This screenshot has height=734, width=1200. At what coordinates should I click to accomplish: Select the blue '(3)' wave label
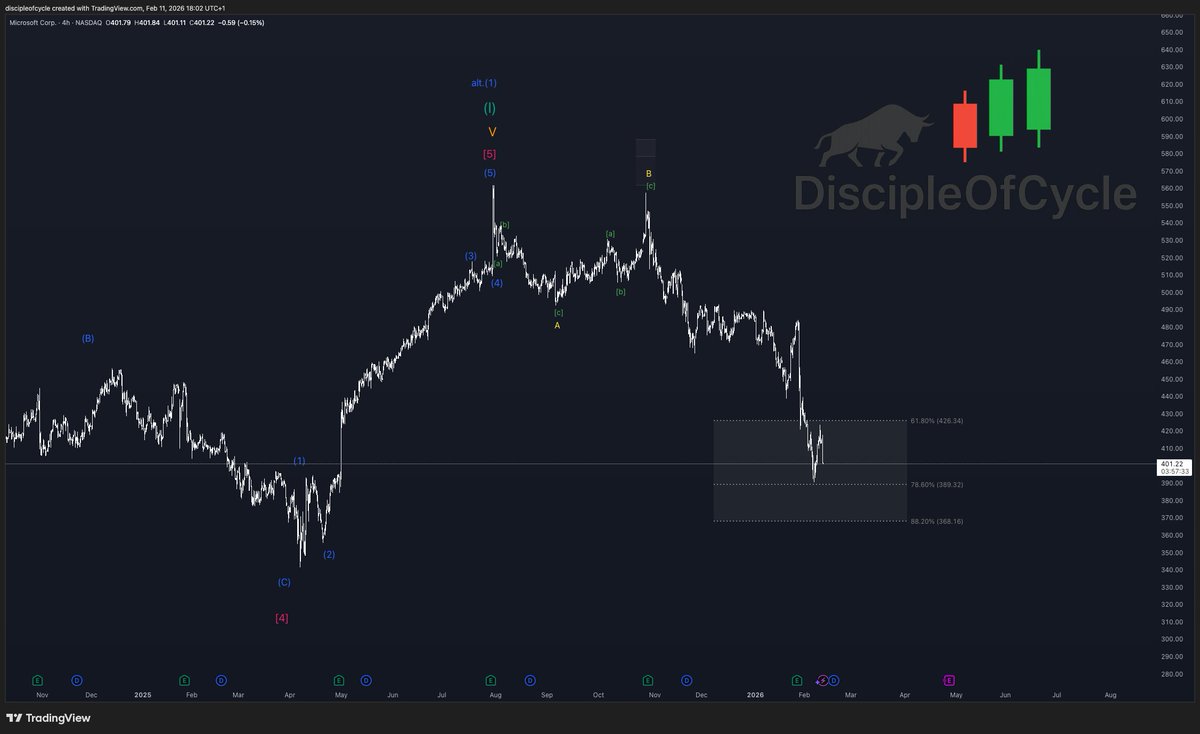pos(471,256)
